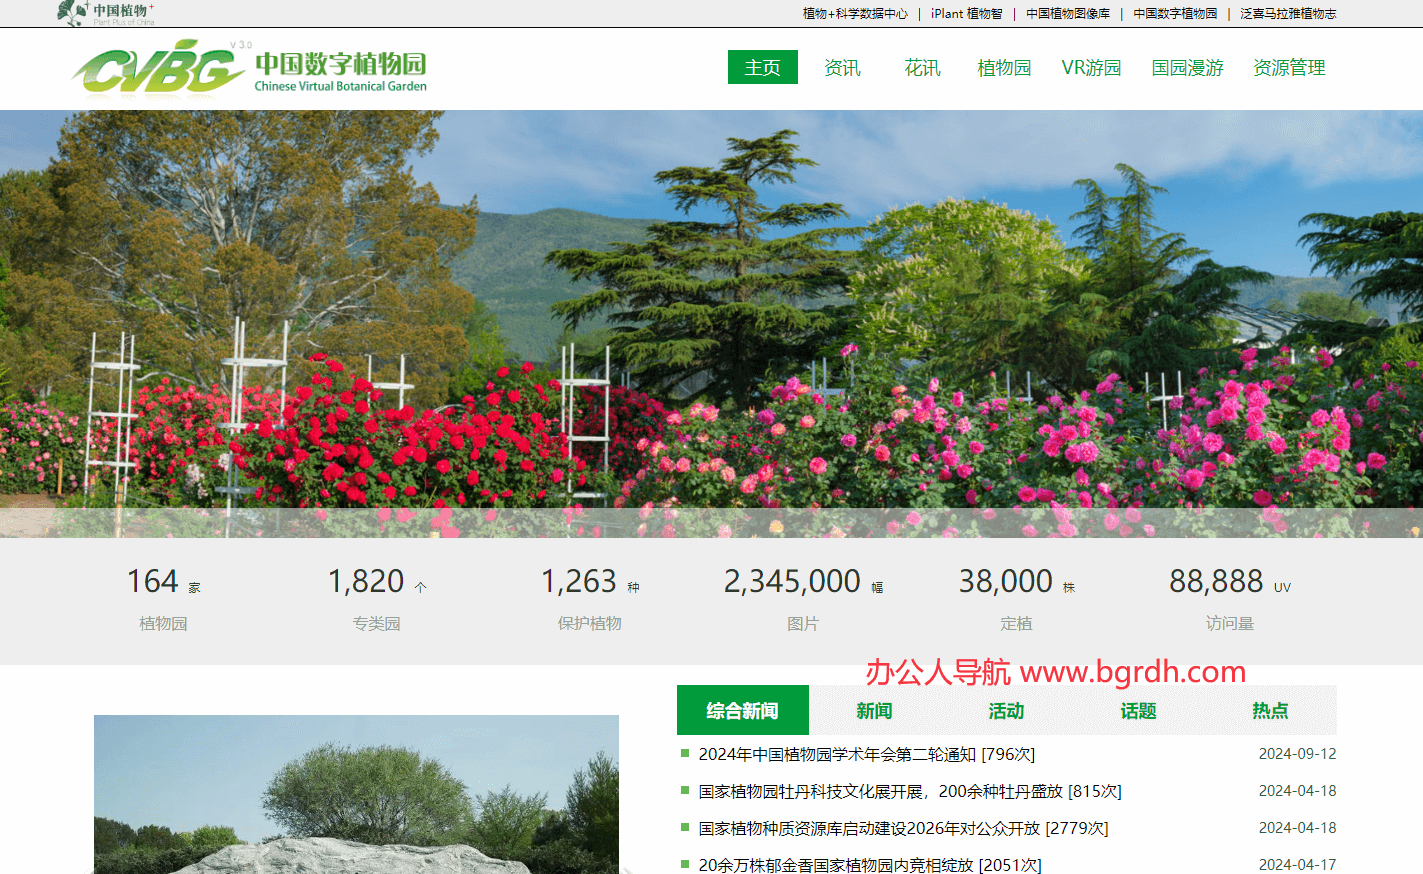Open the 主页 navigation item
1423x874 pixels.
(762, 67)
